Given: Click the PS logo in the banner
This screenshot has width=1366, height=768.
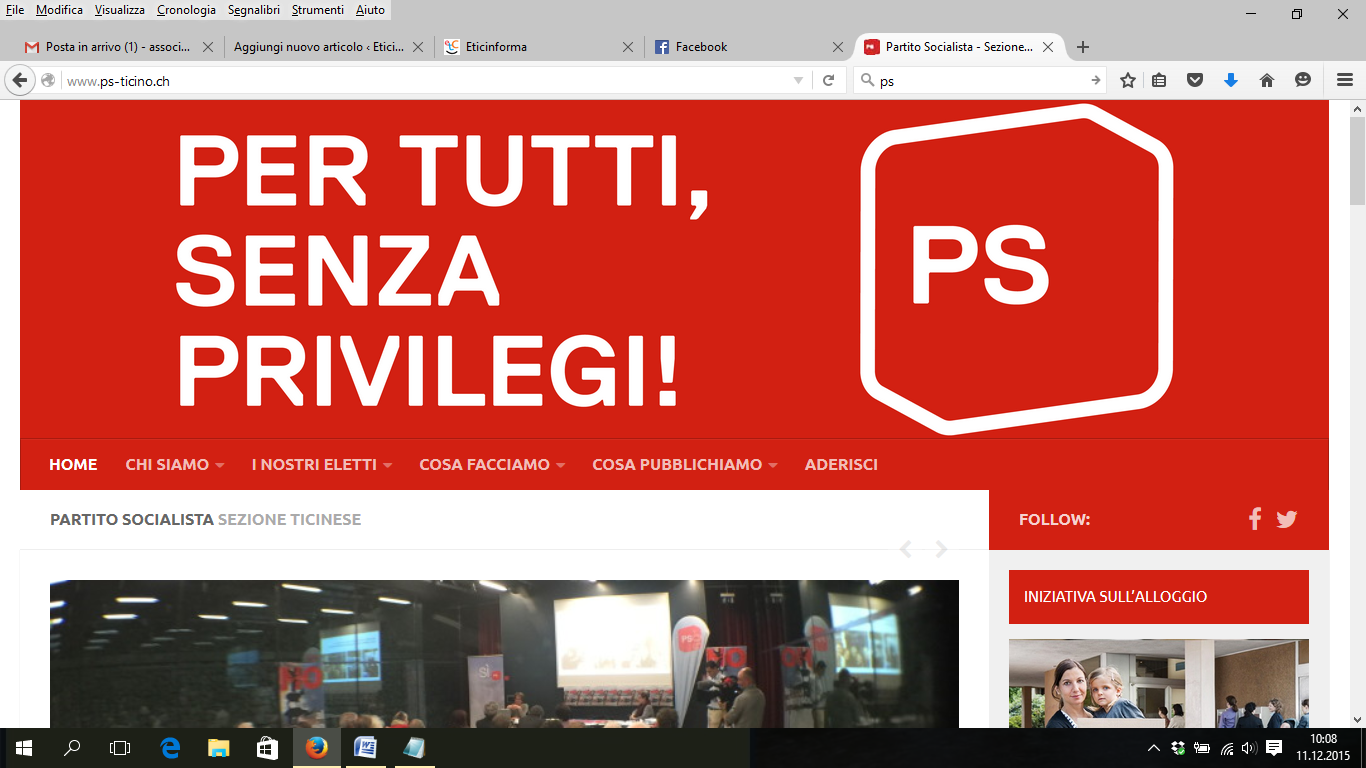Looking at the screenshot, I should [x=1016, y=269].
